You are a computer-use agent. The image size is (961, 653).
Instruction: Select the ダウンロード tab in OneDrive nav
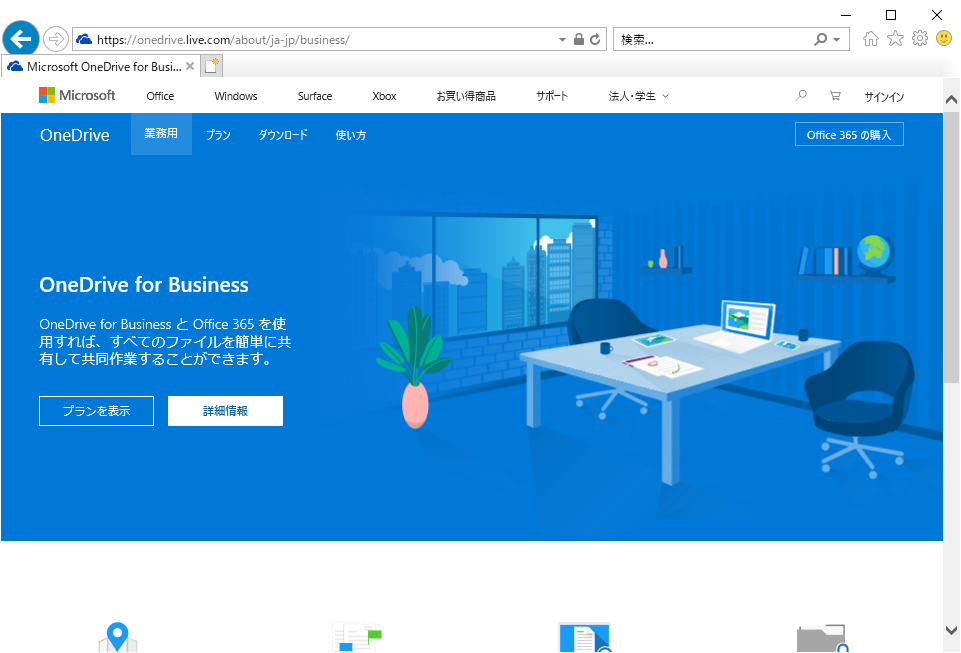(283, 135)
